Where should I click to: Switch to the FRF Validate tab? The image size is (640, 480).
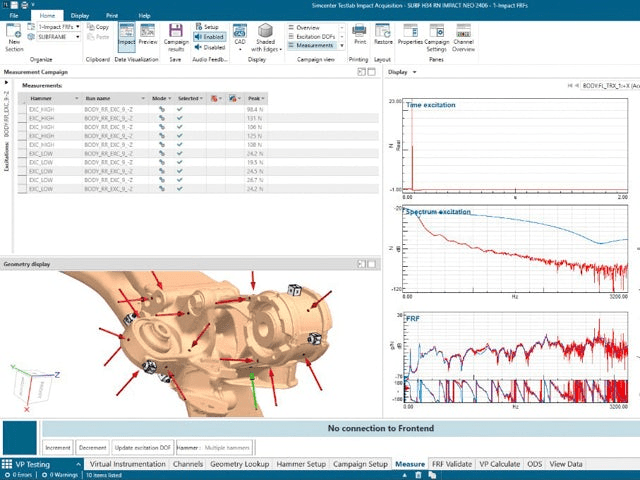(450, 465)
